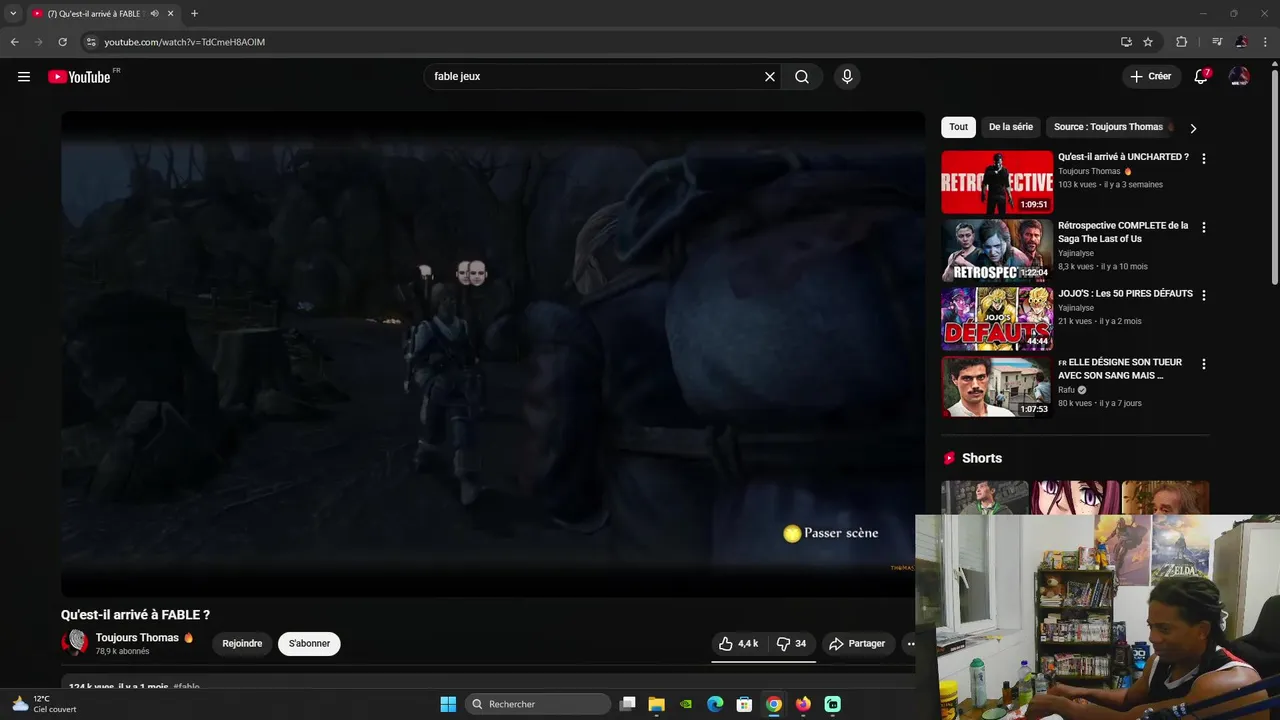Switch to Google Chrome in the taskbar
The height and width of the screenshot is (720, 1280).
pyautogui.click(x=774, y=704)
